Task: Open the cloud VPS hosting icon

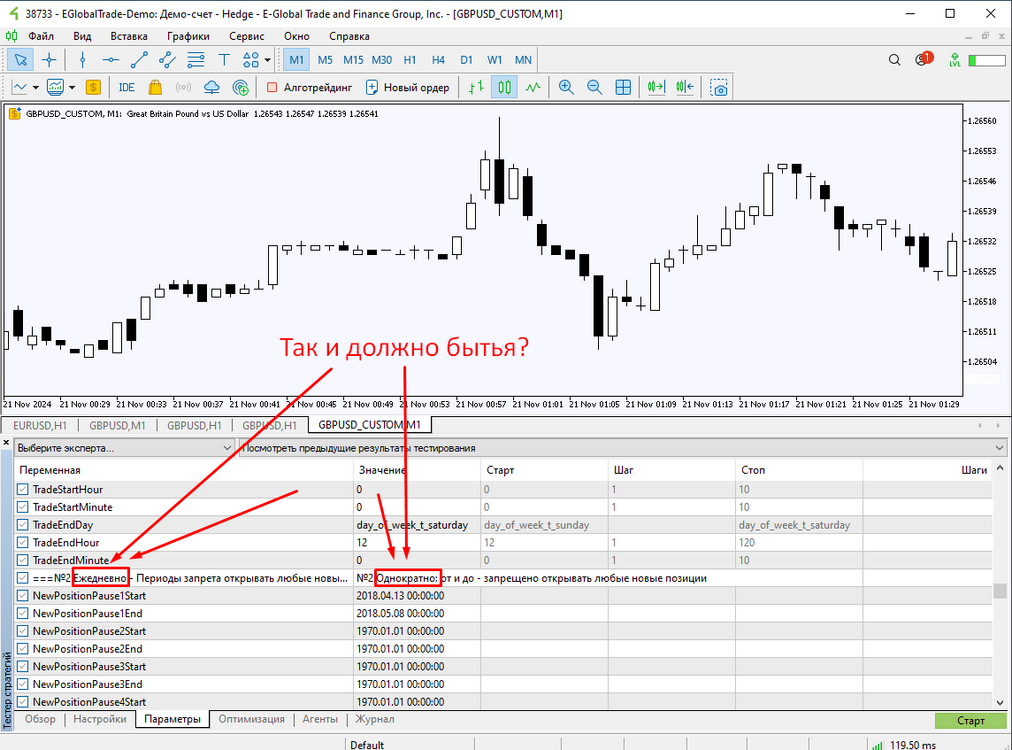Action: [x=212, y=87]
